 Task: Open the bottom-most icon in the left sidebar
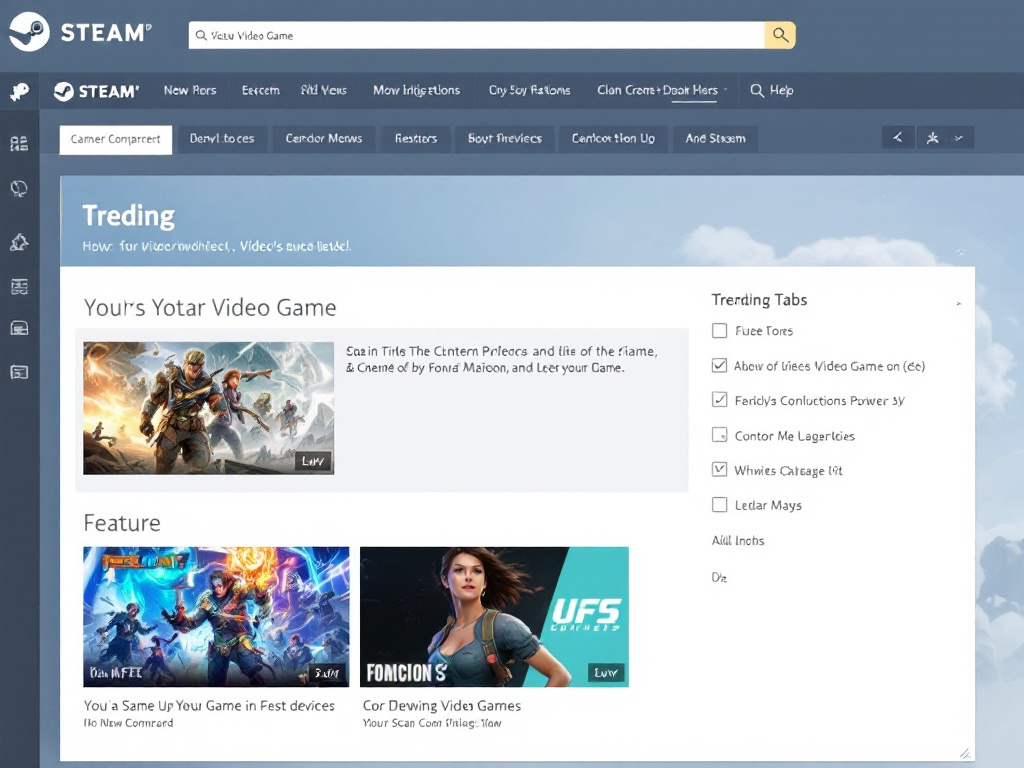tap(19, 372)
